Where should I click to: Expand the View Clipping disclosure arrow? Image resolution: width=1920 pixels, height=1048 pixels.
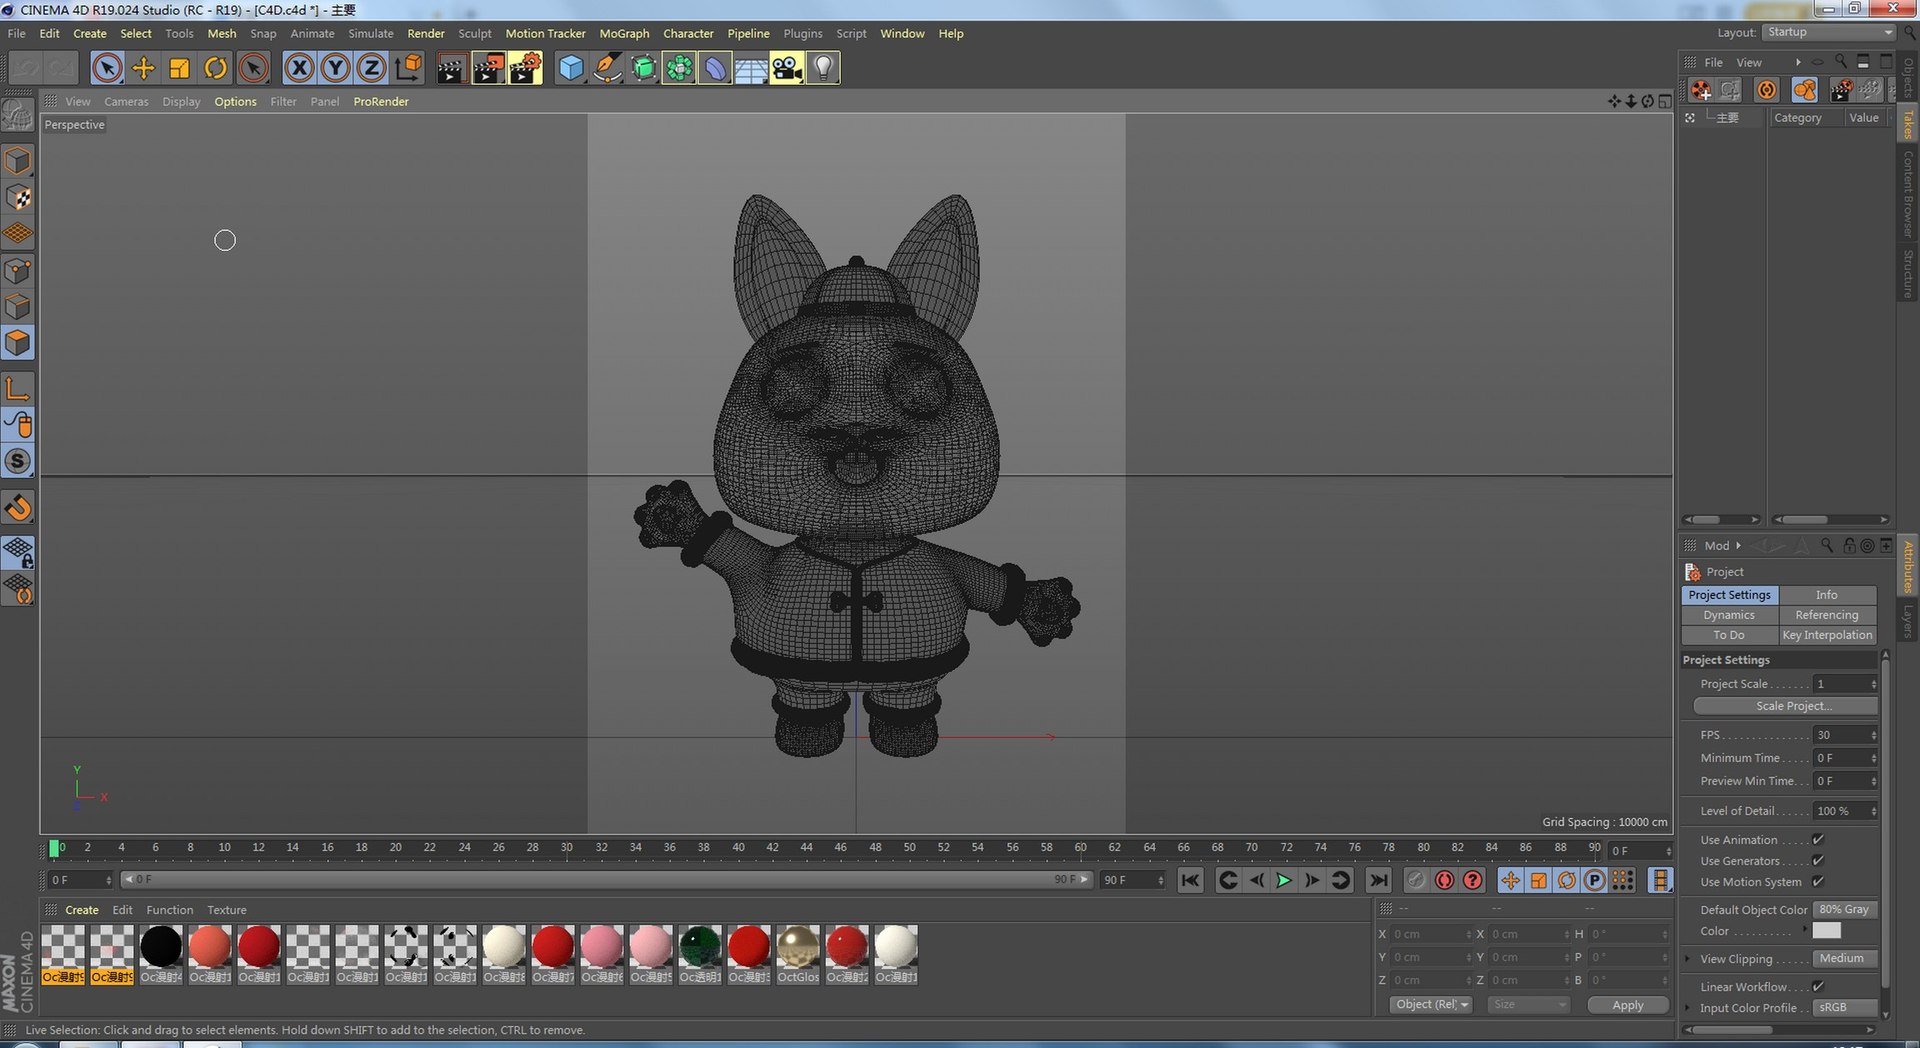click(1688, 959)
